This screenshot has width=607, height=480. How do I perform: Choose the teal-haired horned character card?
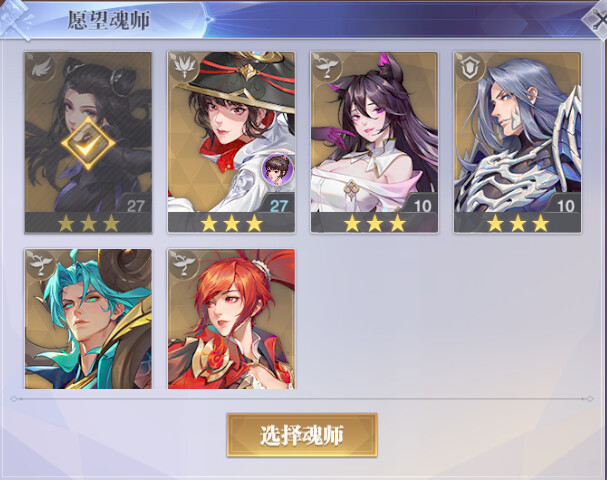click(x=88, y=319)
